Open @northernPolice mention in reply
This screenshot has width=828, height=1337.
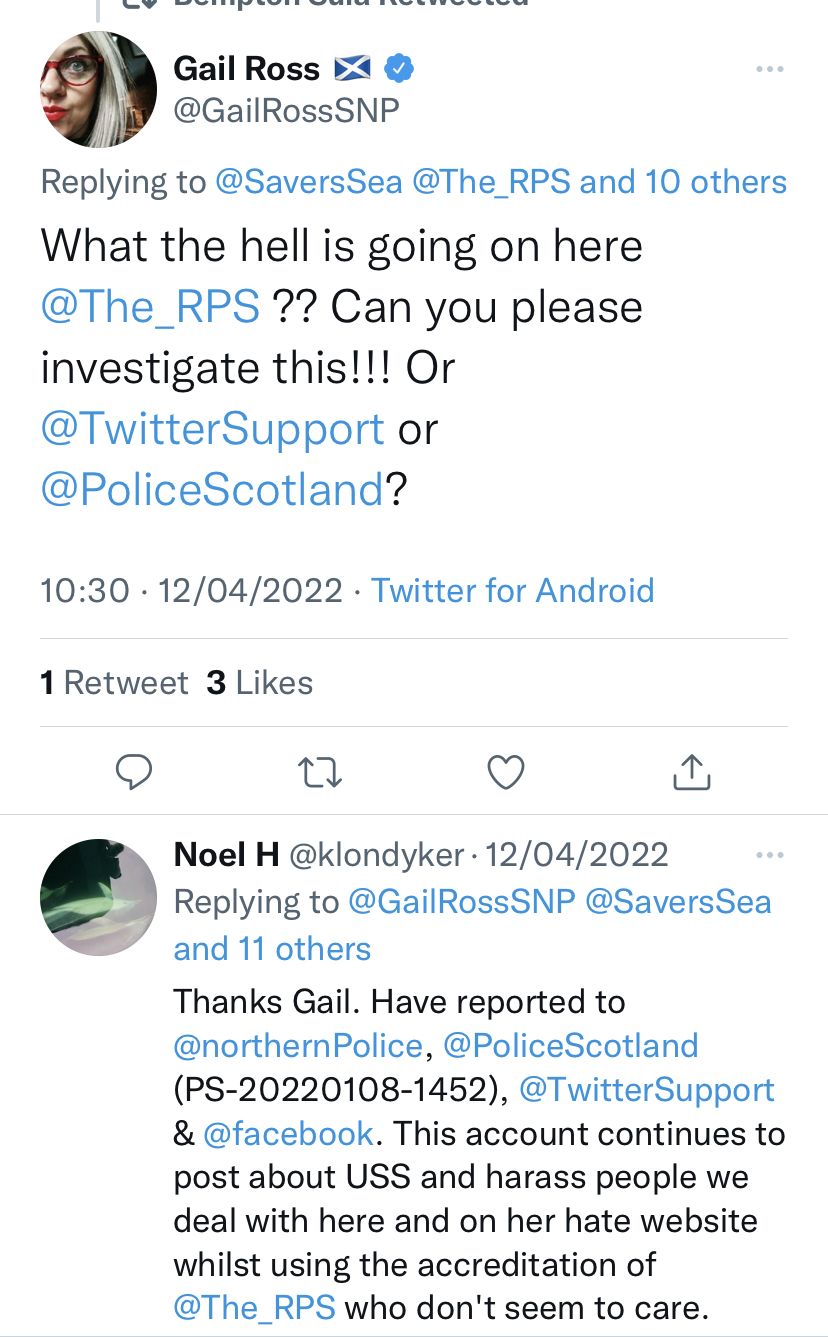coord(298,1045)
